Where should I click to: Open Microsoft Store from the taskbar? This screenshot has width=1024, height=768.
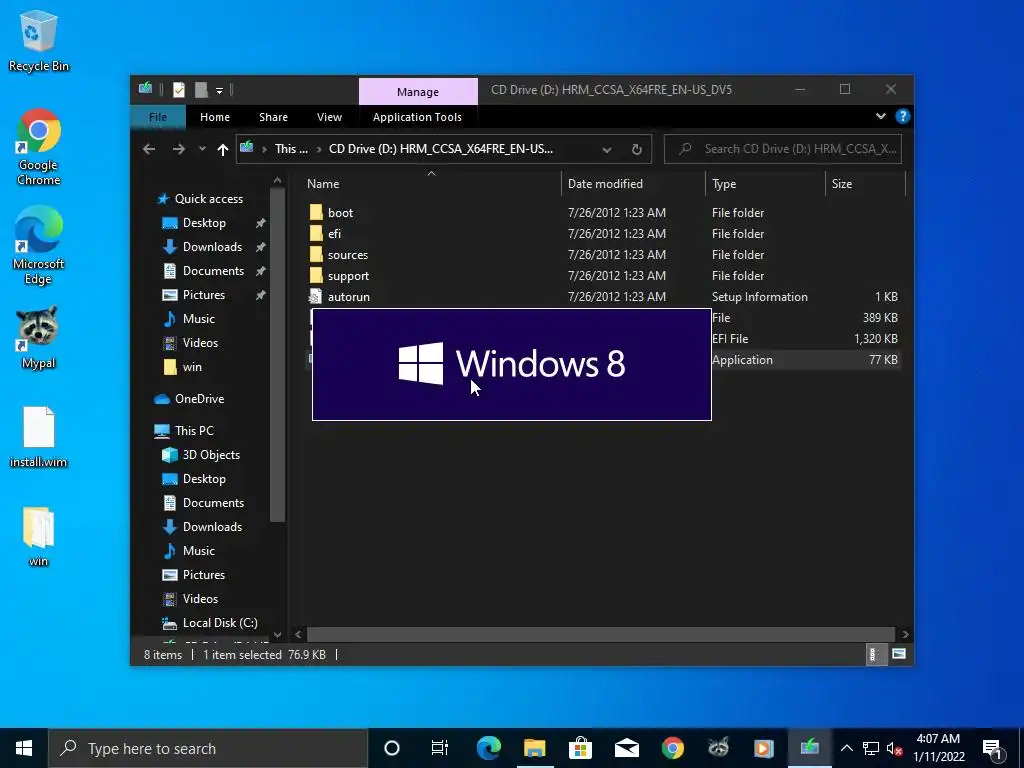coord(580,748)
